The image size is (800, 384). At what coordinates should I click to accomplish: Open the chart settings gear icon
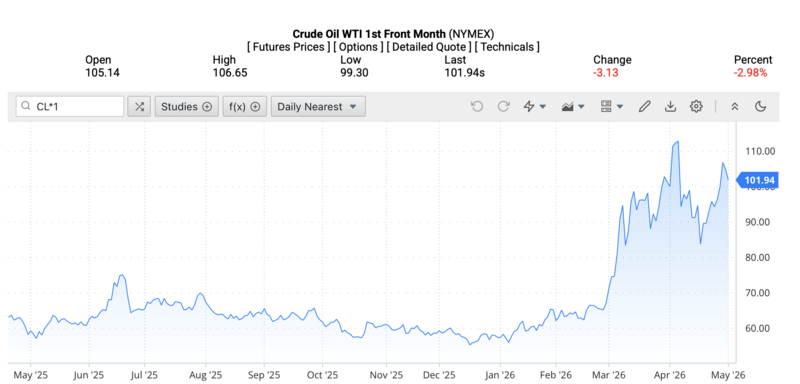696,106
